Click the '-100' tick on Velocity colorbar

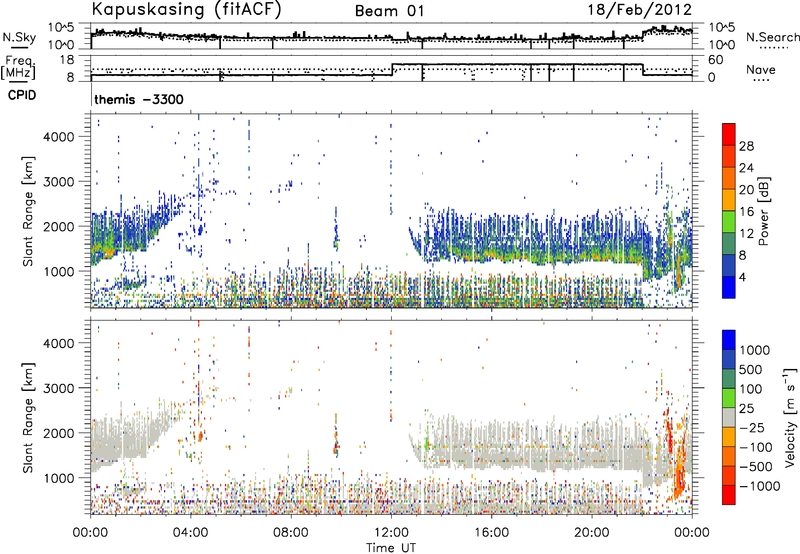756,447
